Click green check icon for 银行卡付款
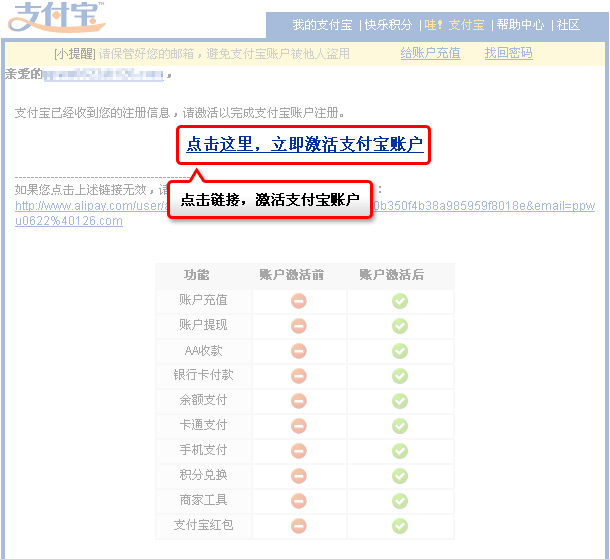Viewport: 610px width, 559px height. tap(400, 376)
